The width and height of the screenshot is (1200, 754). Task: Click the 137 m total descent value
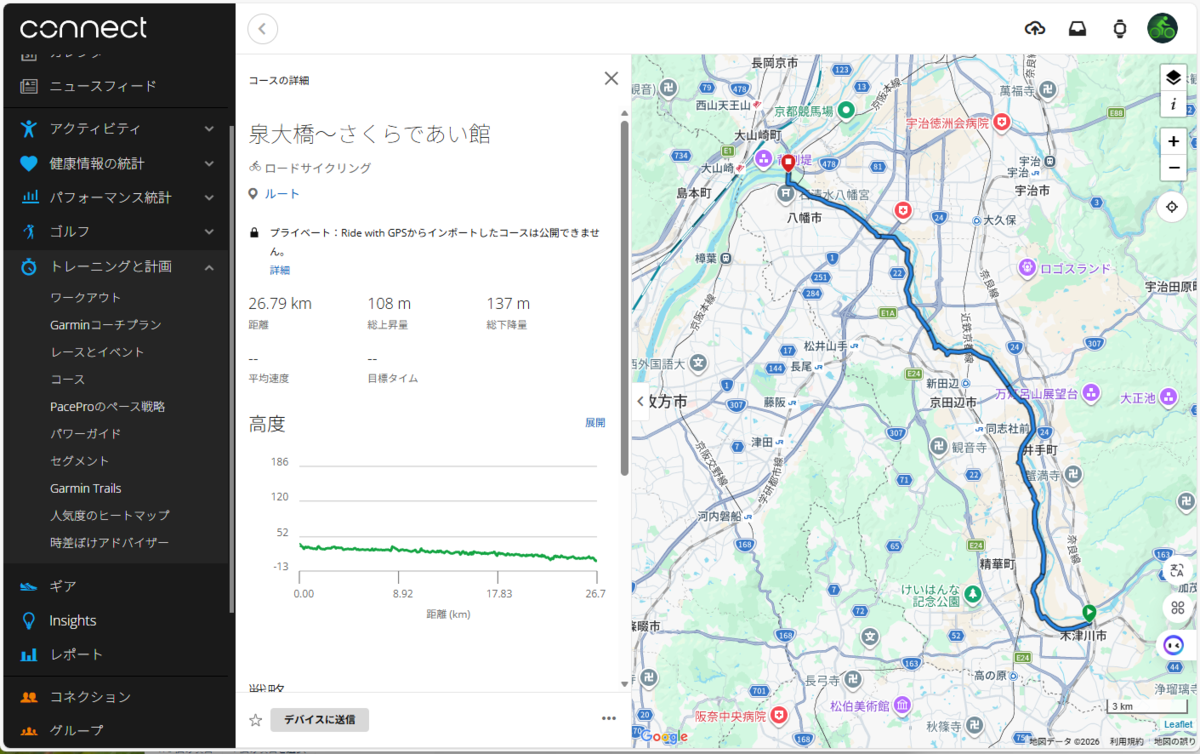point(508,303)
